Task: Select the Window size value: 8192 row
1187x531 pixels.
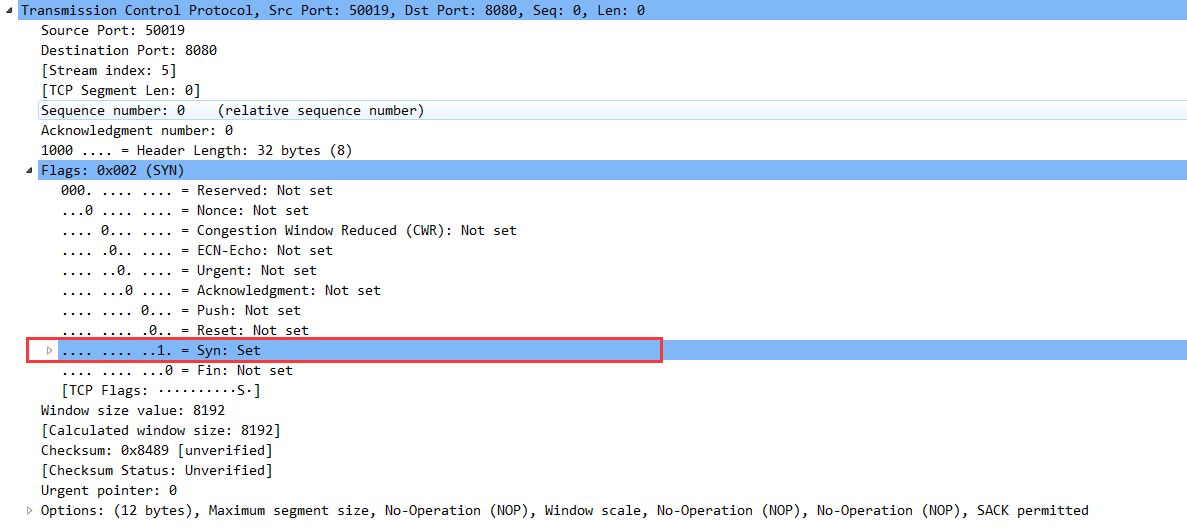Action: click(x=132, y=411)
